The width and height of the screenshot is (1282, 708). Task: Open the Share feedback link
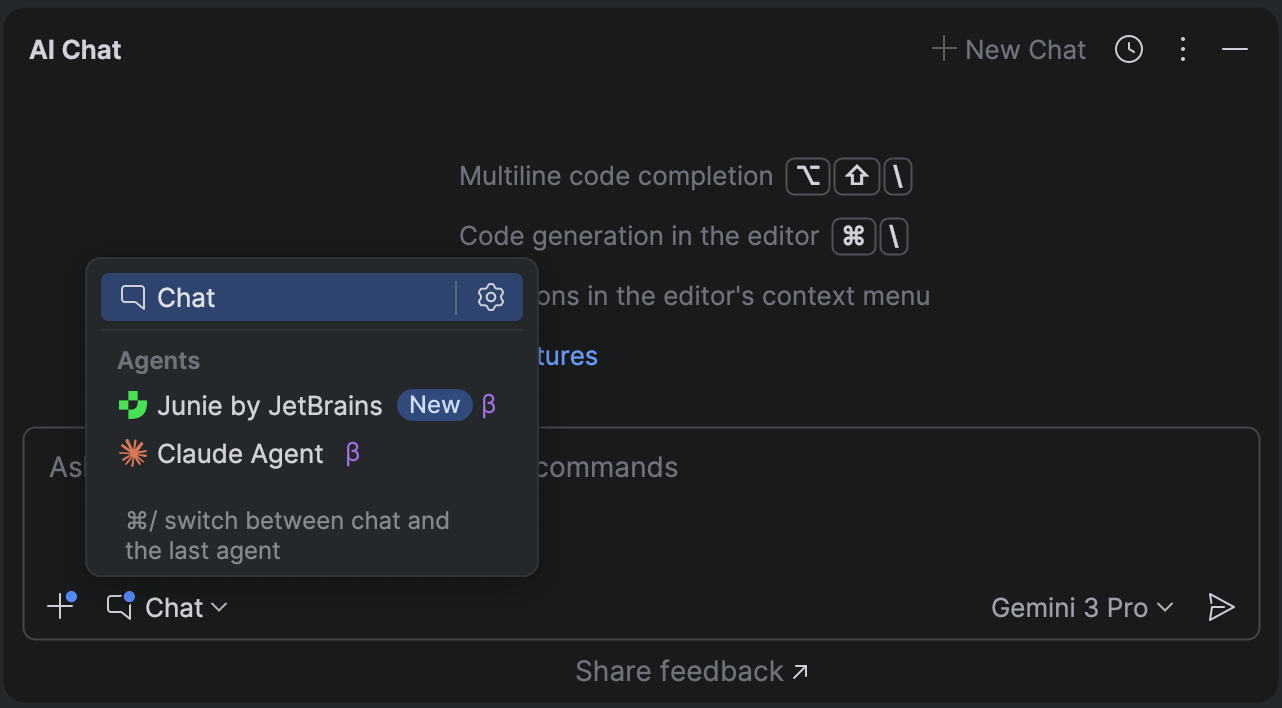692,671
